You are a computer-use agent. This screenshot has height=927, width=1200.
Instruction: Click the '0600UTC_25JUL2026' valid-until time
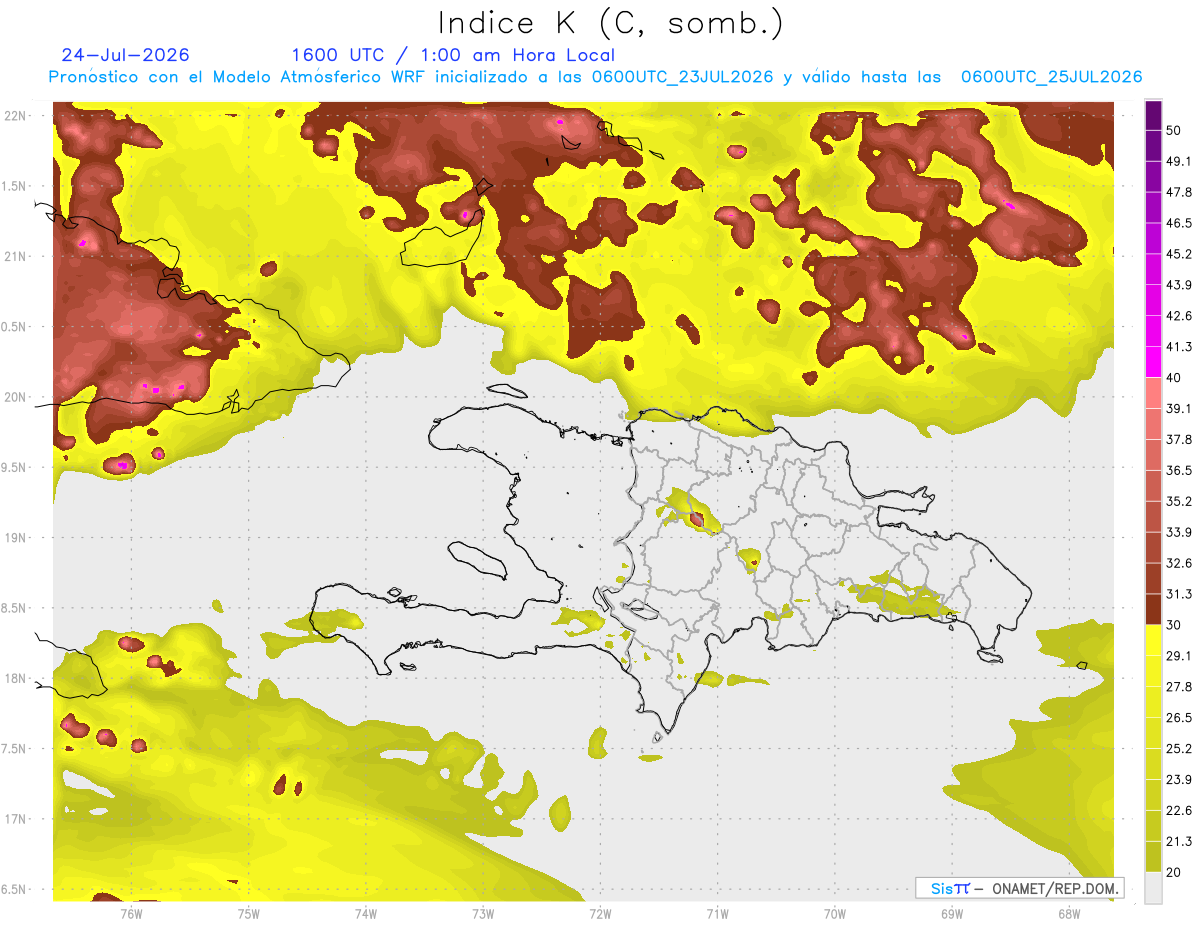(1051, 77)
